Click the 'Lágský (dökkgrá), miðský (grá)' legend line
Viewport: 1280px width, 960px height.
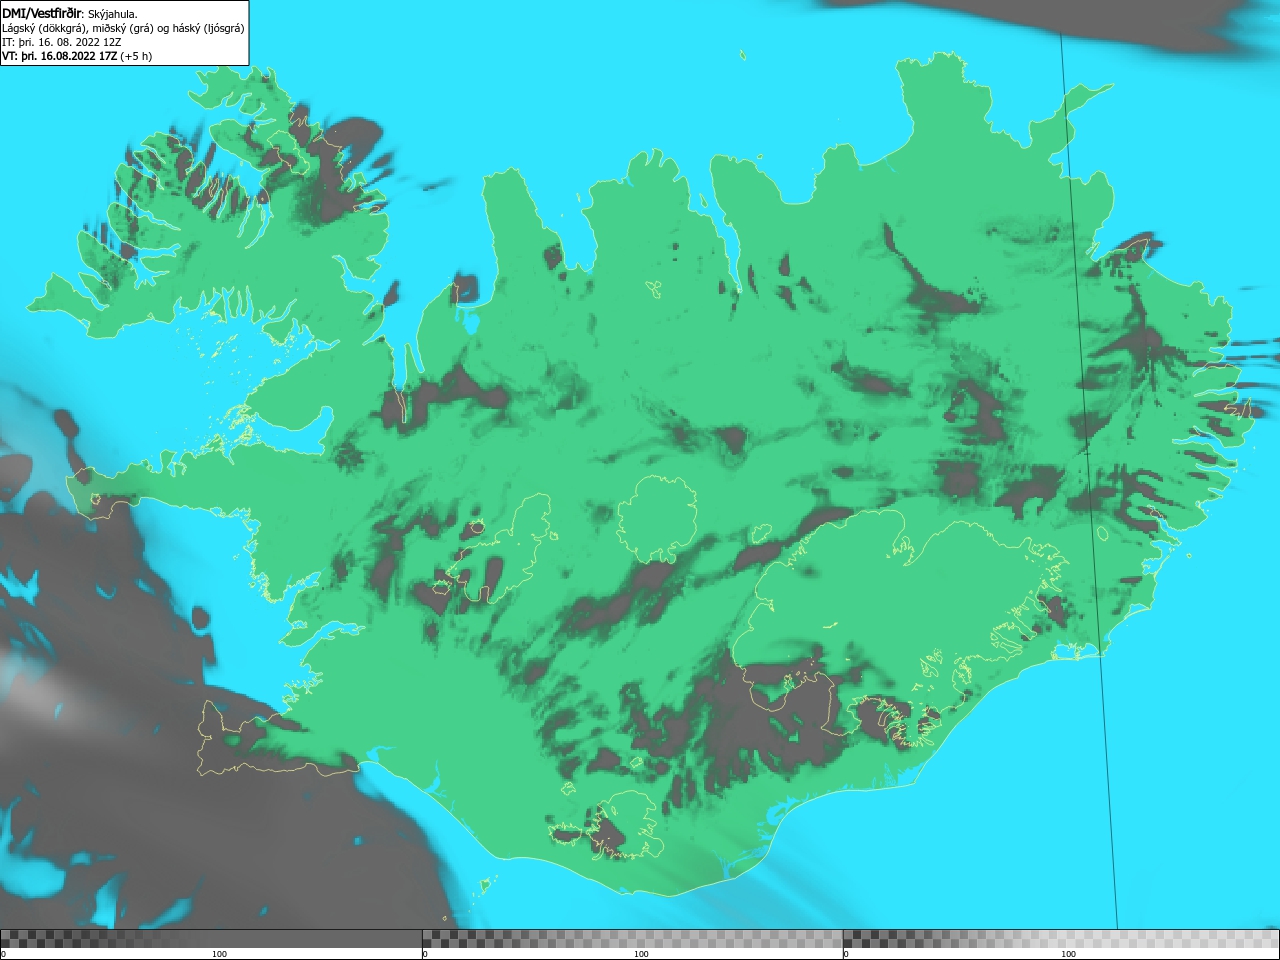pyautogui.click(x=123, y=28)
